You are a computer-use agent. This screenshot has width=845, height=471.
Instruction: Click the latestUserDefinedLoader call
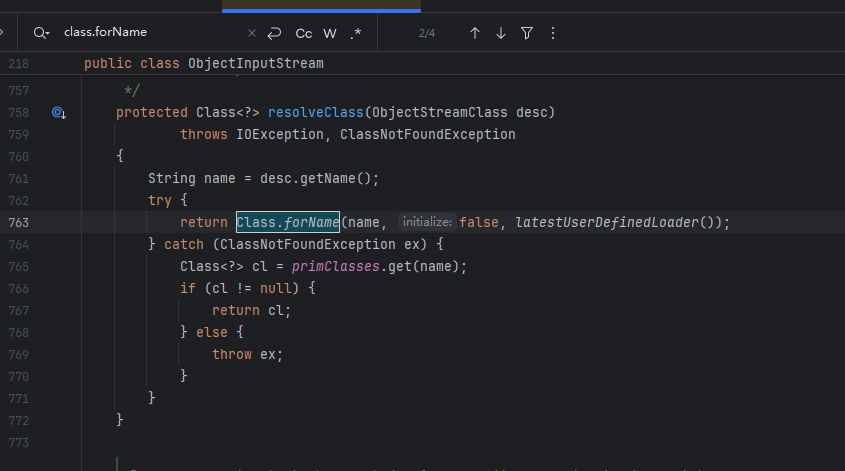[x=605, y=222]
